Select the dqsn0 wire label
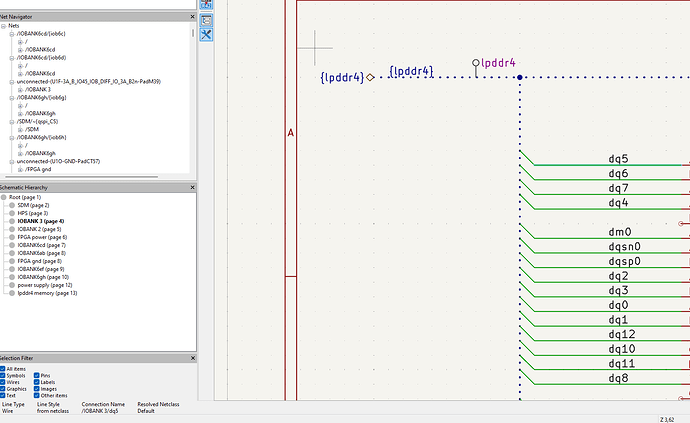The width and height of the screenshot is (690, 423). click(x=624, y=246)
